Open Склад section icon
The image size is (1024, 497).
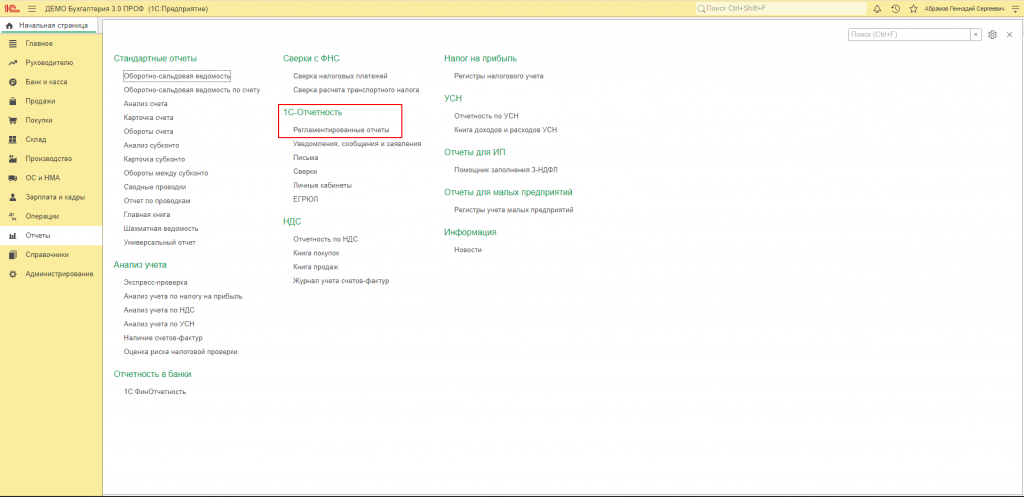12,139
